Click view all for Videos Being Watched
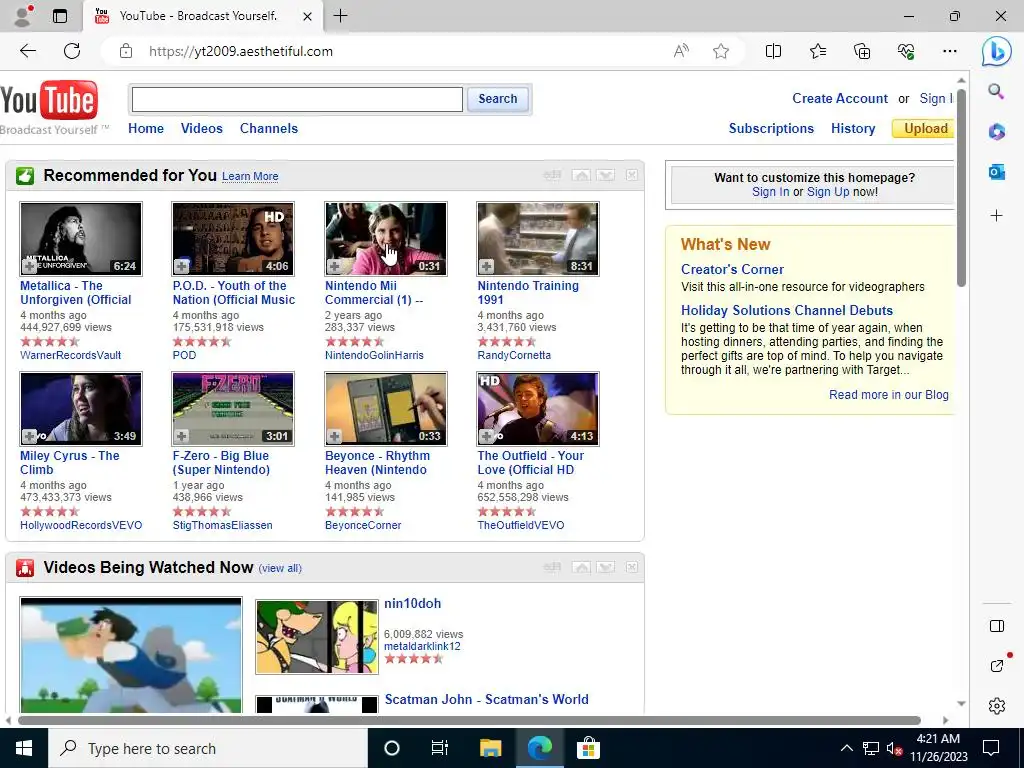This screenshot has height=768, width=1024. 280,568
